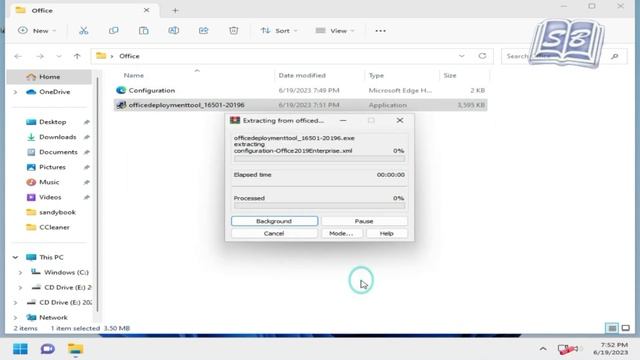Open the sandybook folder
This screenshot has width=640, height=360.
pyautogui.click(x=57, y=212)
